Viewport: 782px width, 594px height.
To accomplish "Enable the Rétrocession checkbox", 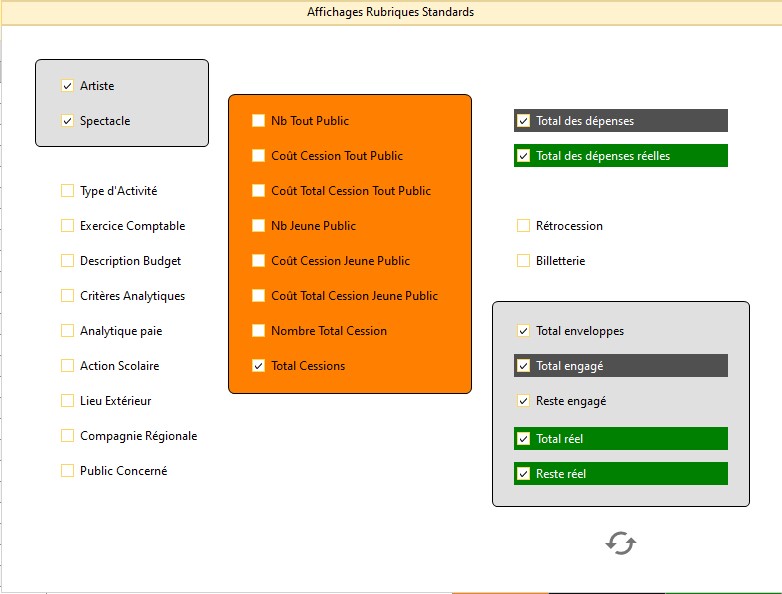I will [x=523, y=226].
